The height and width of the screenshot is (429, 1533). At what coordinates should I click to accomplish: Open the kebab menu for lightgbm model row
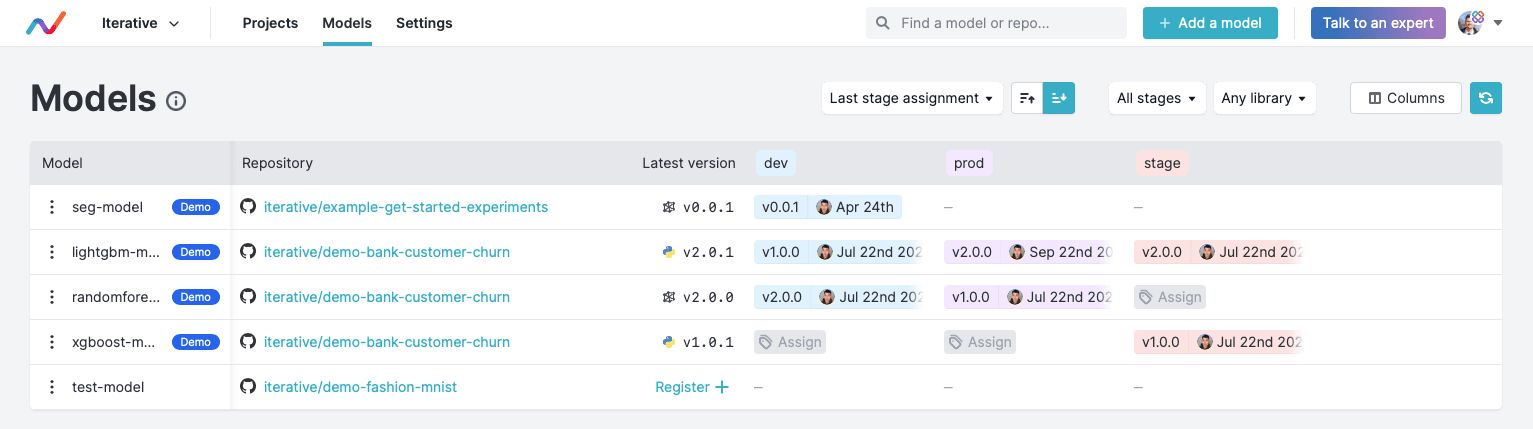pos(52,252)
